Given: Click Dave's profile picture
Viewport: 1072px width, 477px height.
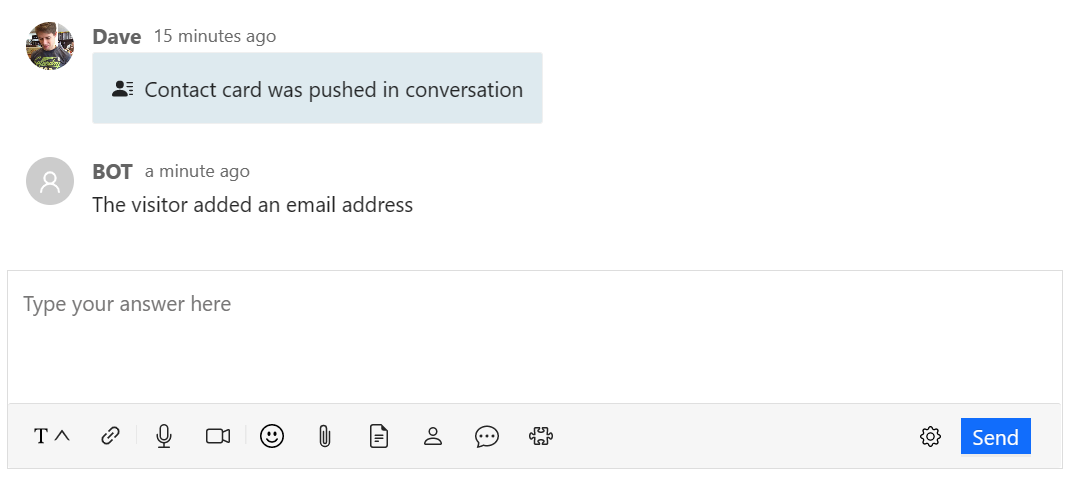Looking at the screenshot, I should pyautogui.click(x=50, y=46).
